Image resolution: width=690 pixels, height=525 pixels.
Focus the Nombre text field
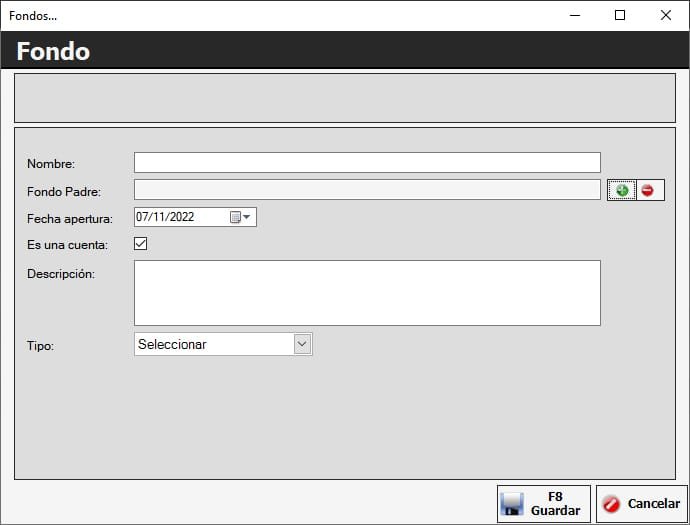pos(367,163)
